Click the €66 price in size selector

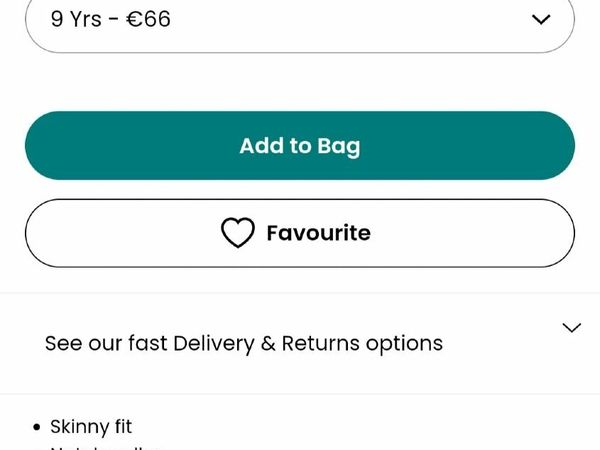pos(148,19)
